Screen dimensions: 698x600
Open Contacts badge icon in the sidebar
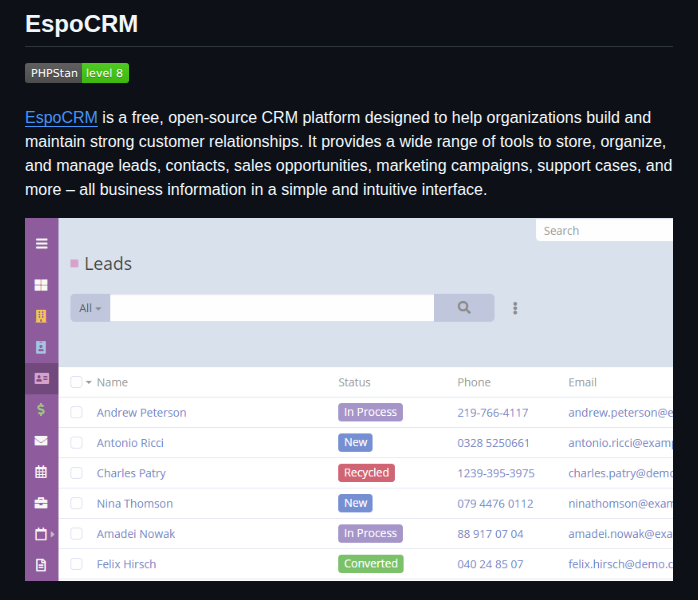[41, 347]
